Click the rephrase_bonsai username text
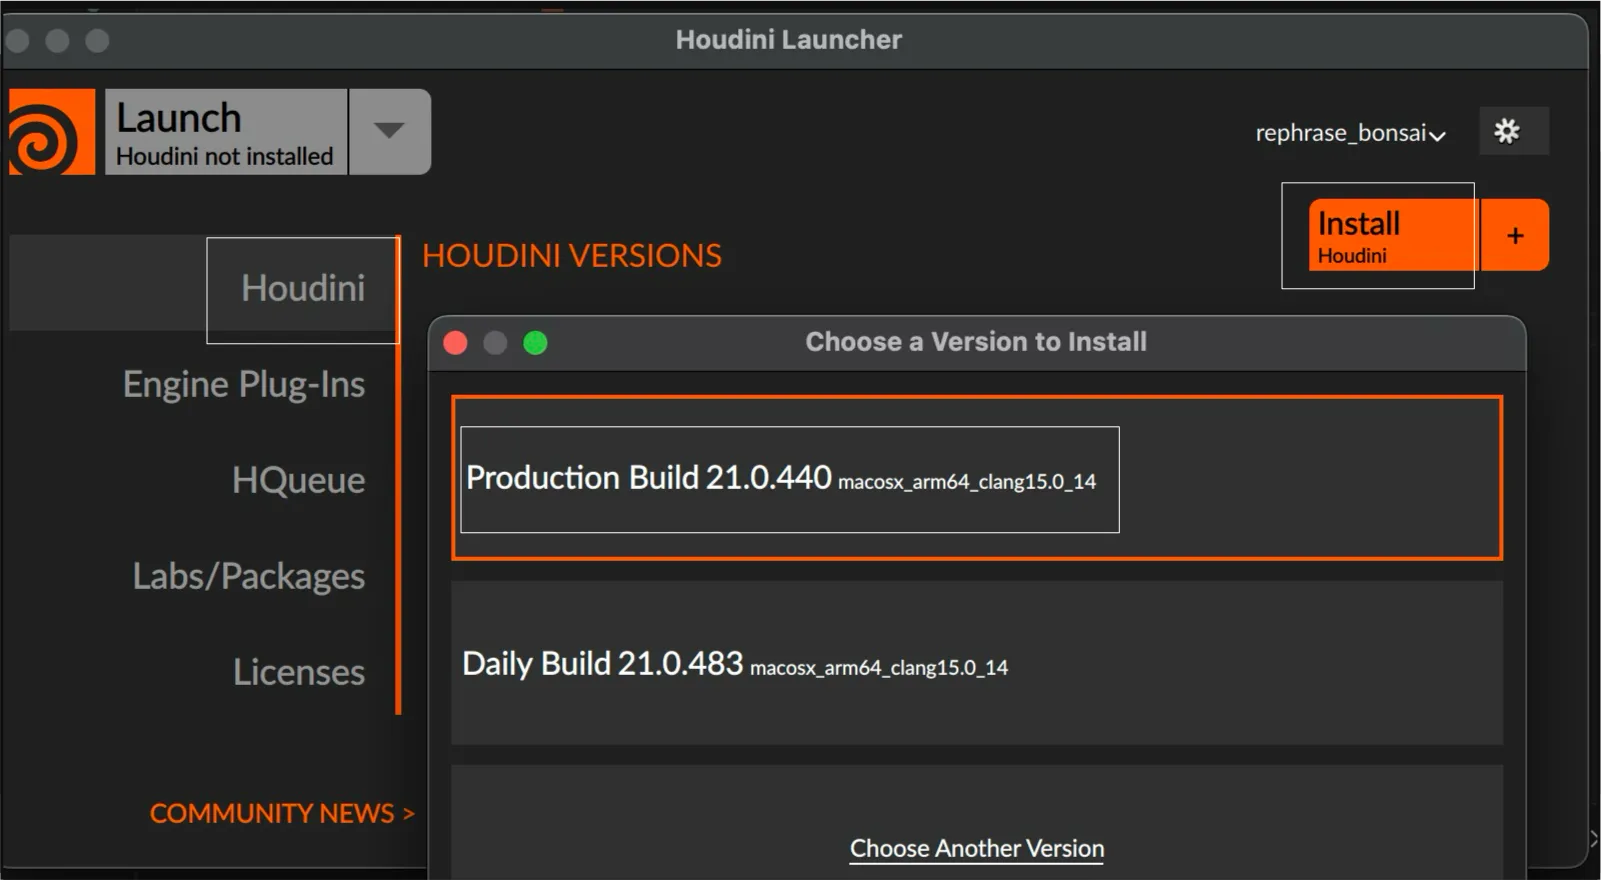The image size is (1601, 880). [1340, 132]
